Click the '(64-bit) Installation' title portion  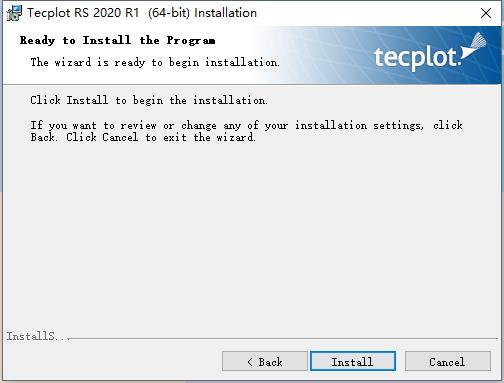pyautogui.click(x=202, y=13)
